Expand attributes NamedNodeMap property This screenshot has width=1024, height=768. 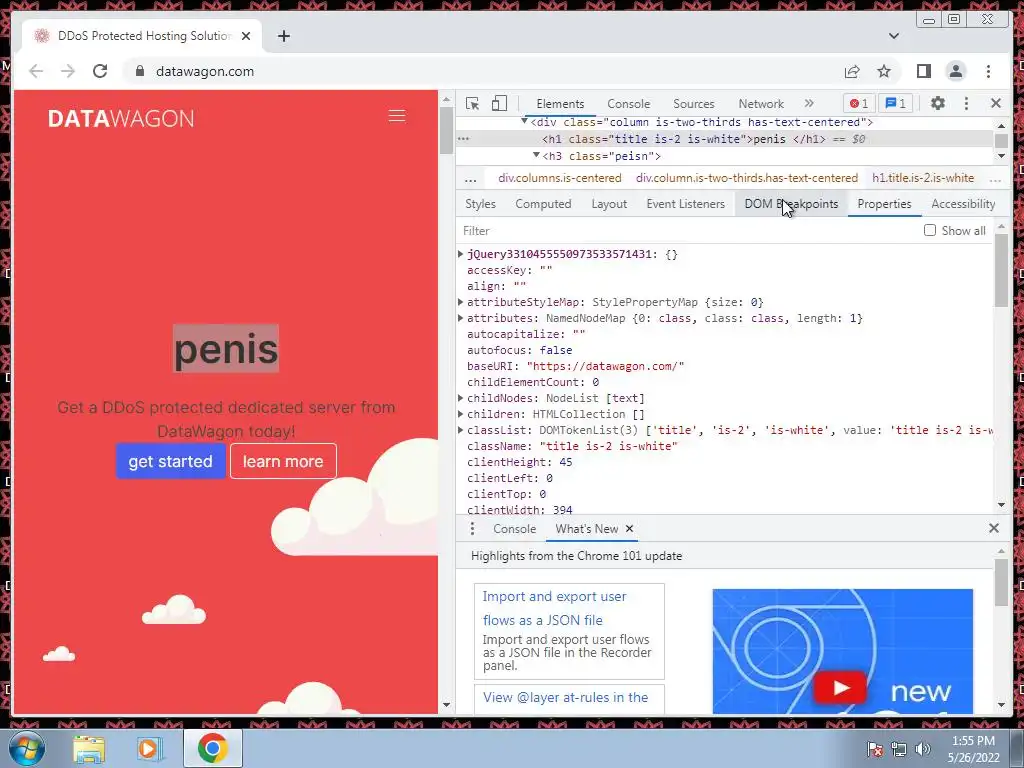(460, 318)
